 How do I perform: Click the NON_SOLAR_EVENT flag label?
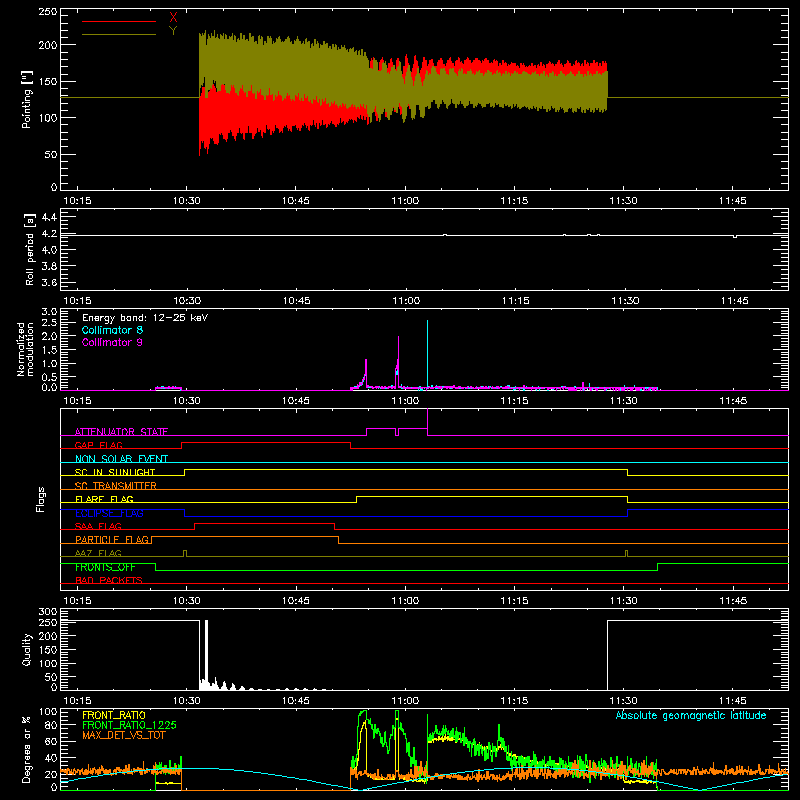click(121, 459)
